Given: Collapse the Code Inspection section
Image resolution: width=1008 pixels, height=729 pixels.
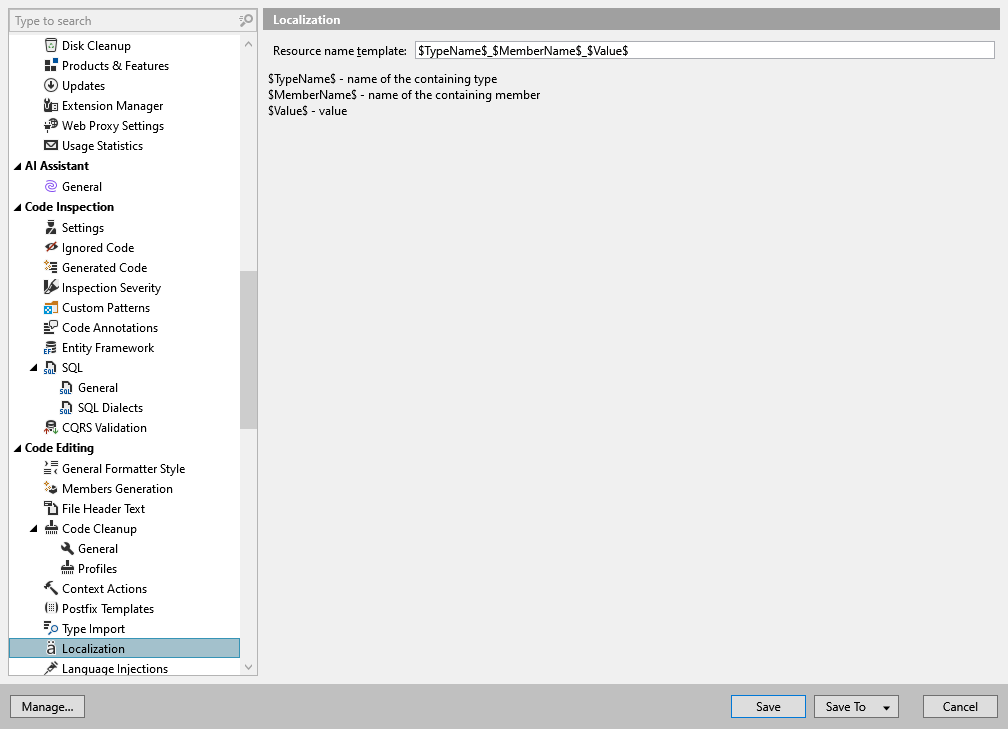Looking at the screenshot, I should coord(17,208).
